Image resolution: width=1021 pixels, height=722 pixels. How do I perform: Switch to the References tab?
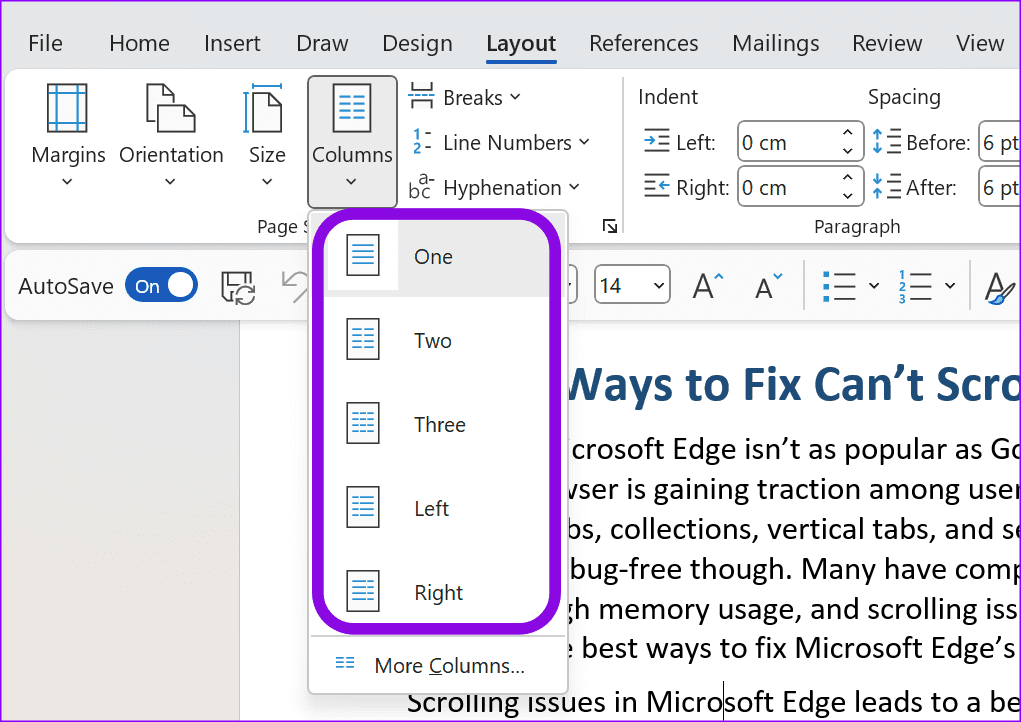click(643, 44)
